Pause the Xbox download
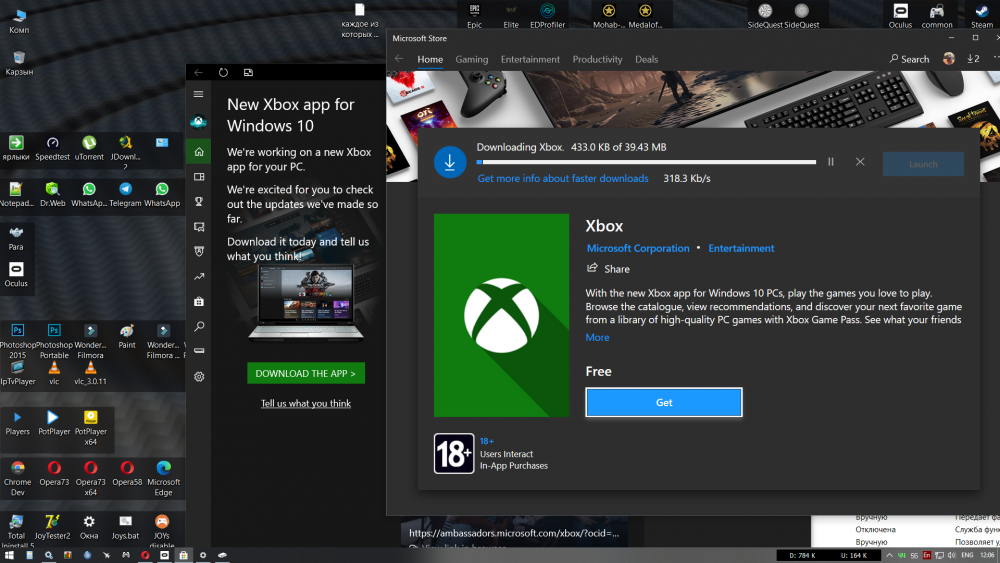Screen dimensions: 1000x563 830,162
